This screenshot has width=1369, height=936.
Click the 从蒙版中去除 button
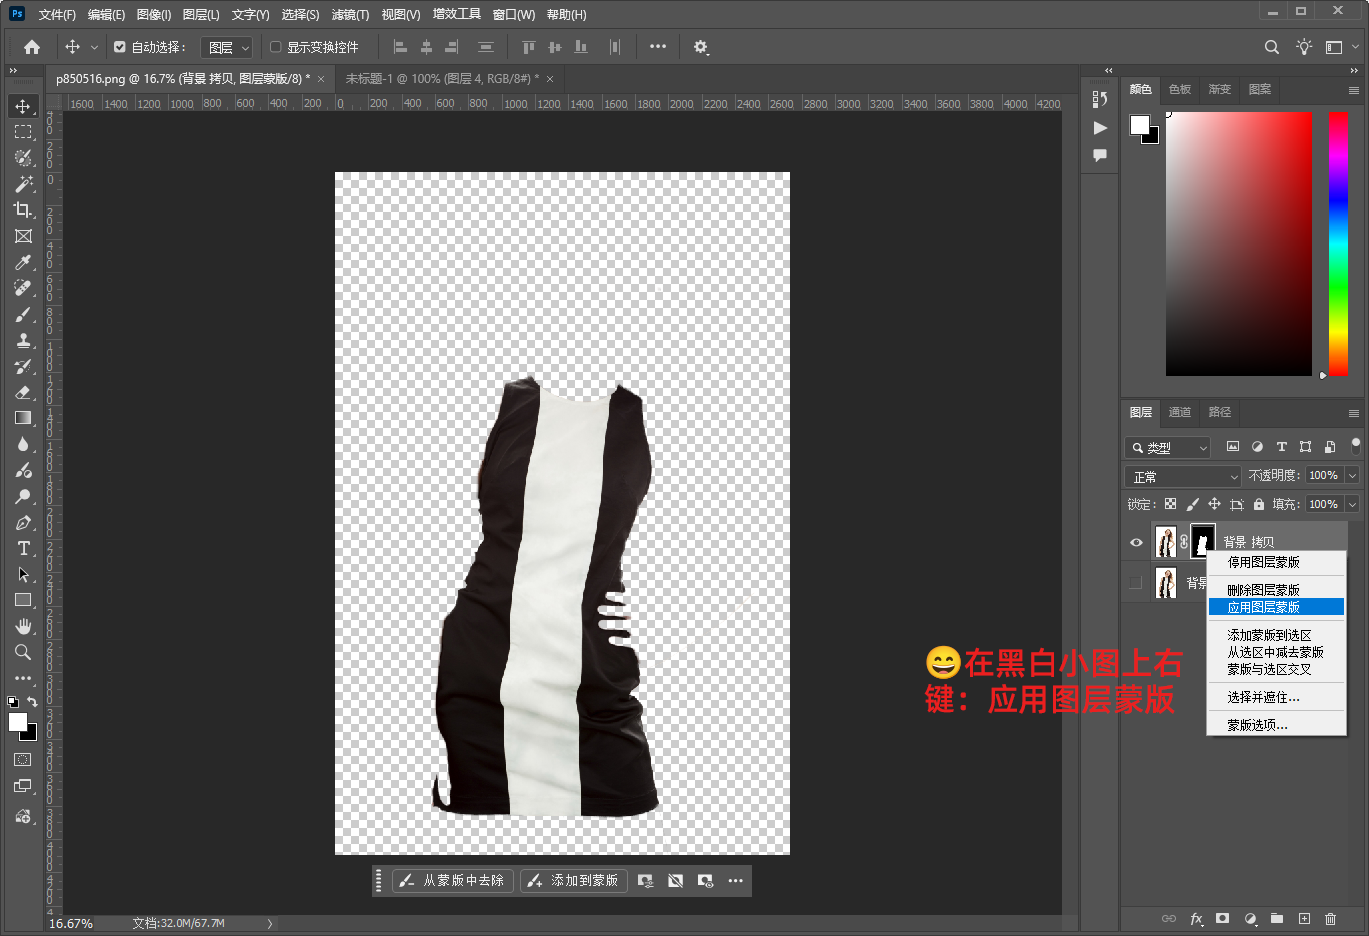[x=453, y=880]
